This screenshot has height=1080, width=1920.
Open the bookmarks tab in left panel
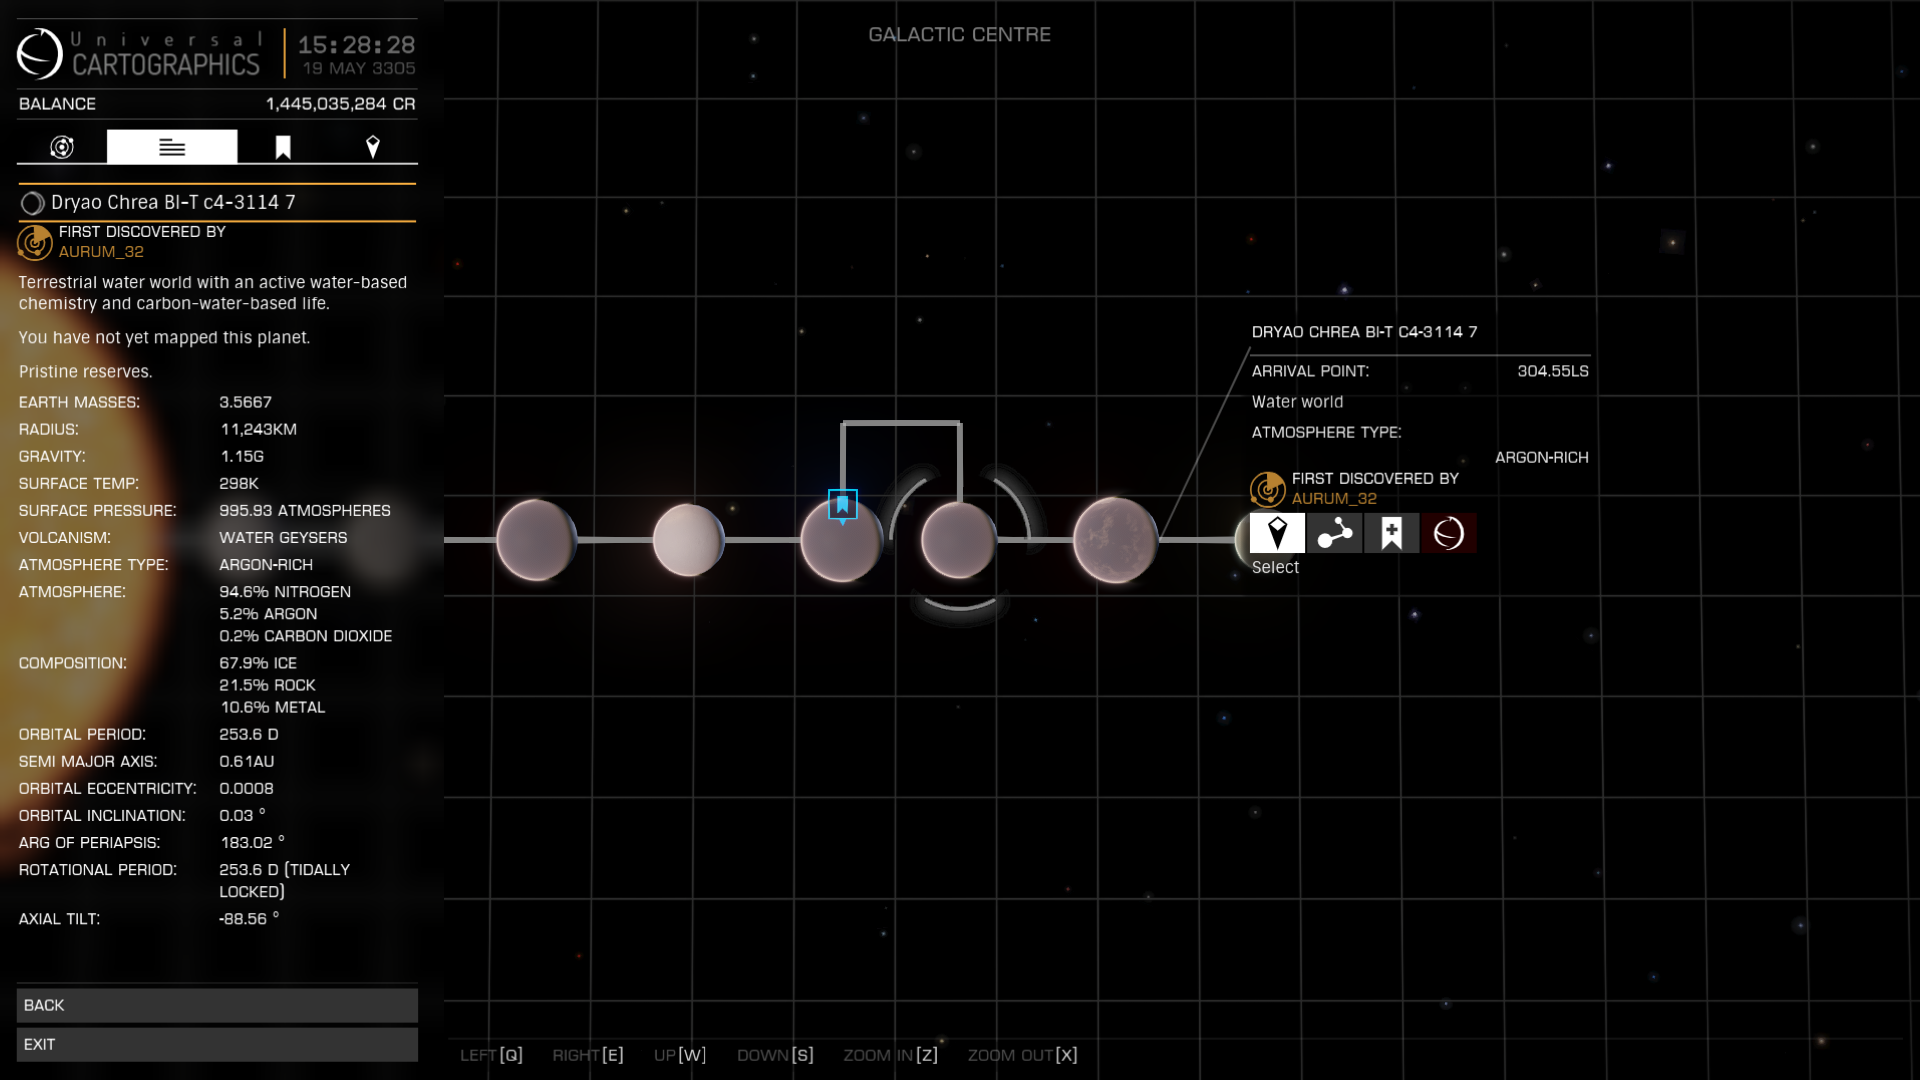(283, 147)
